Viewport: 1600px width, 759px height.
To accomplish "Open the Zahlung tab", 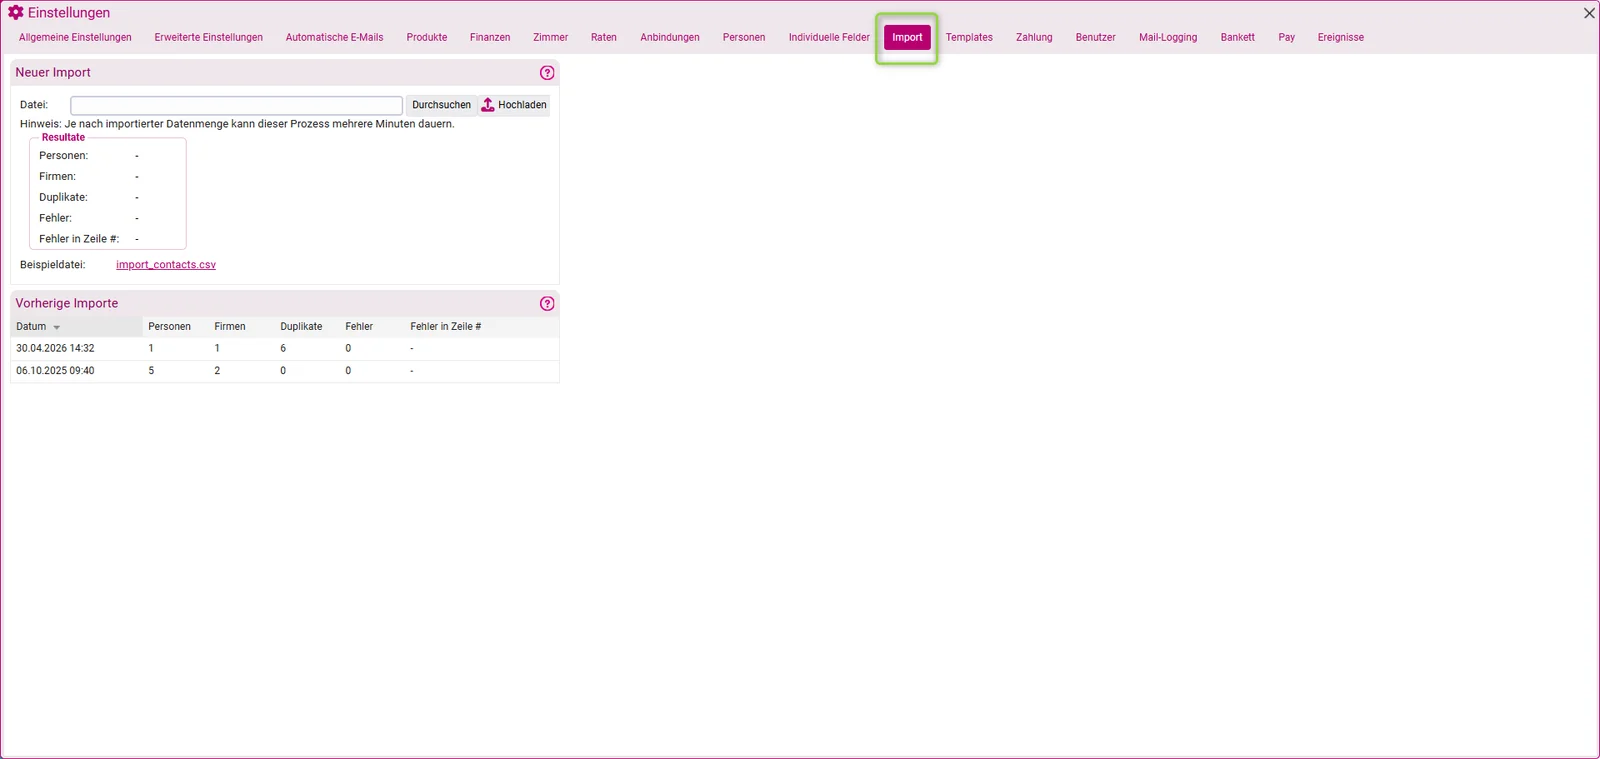I will 1034,38.
